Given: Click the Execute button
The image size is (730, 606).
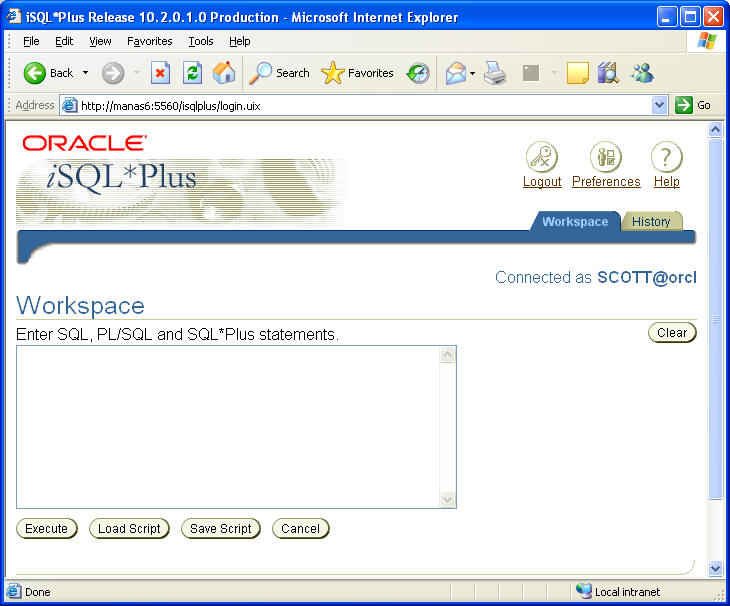Looking at the screenshot, I should pyautogui.click(x=47, y=529).
